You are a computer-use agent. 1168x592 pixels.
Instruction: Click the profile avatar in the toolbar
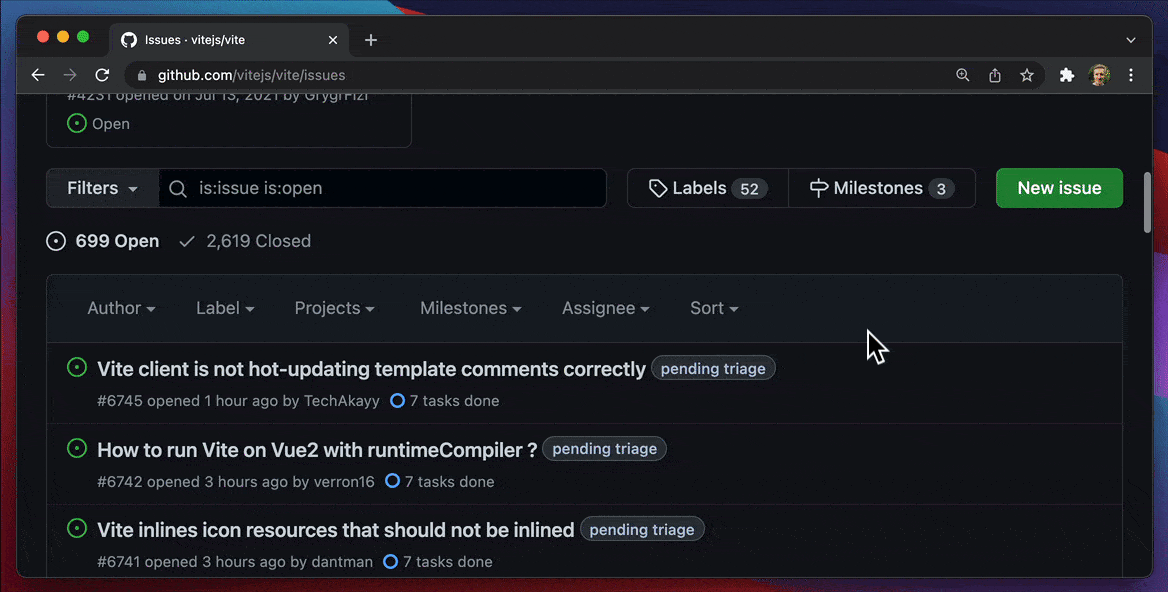[1099, 75]
